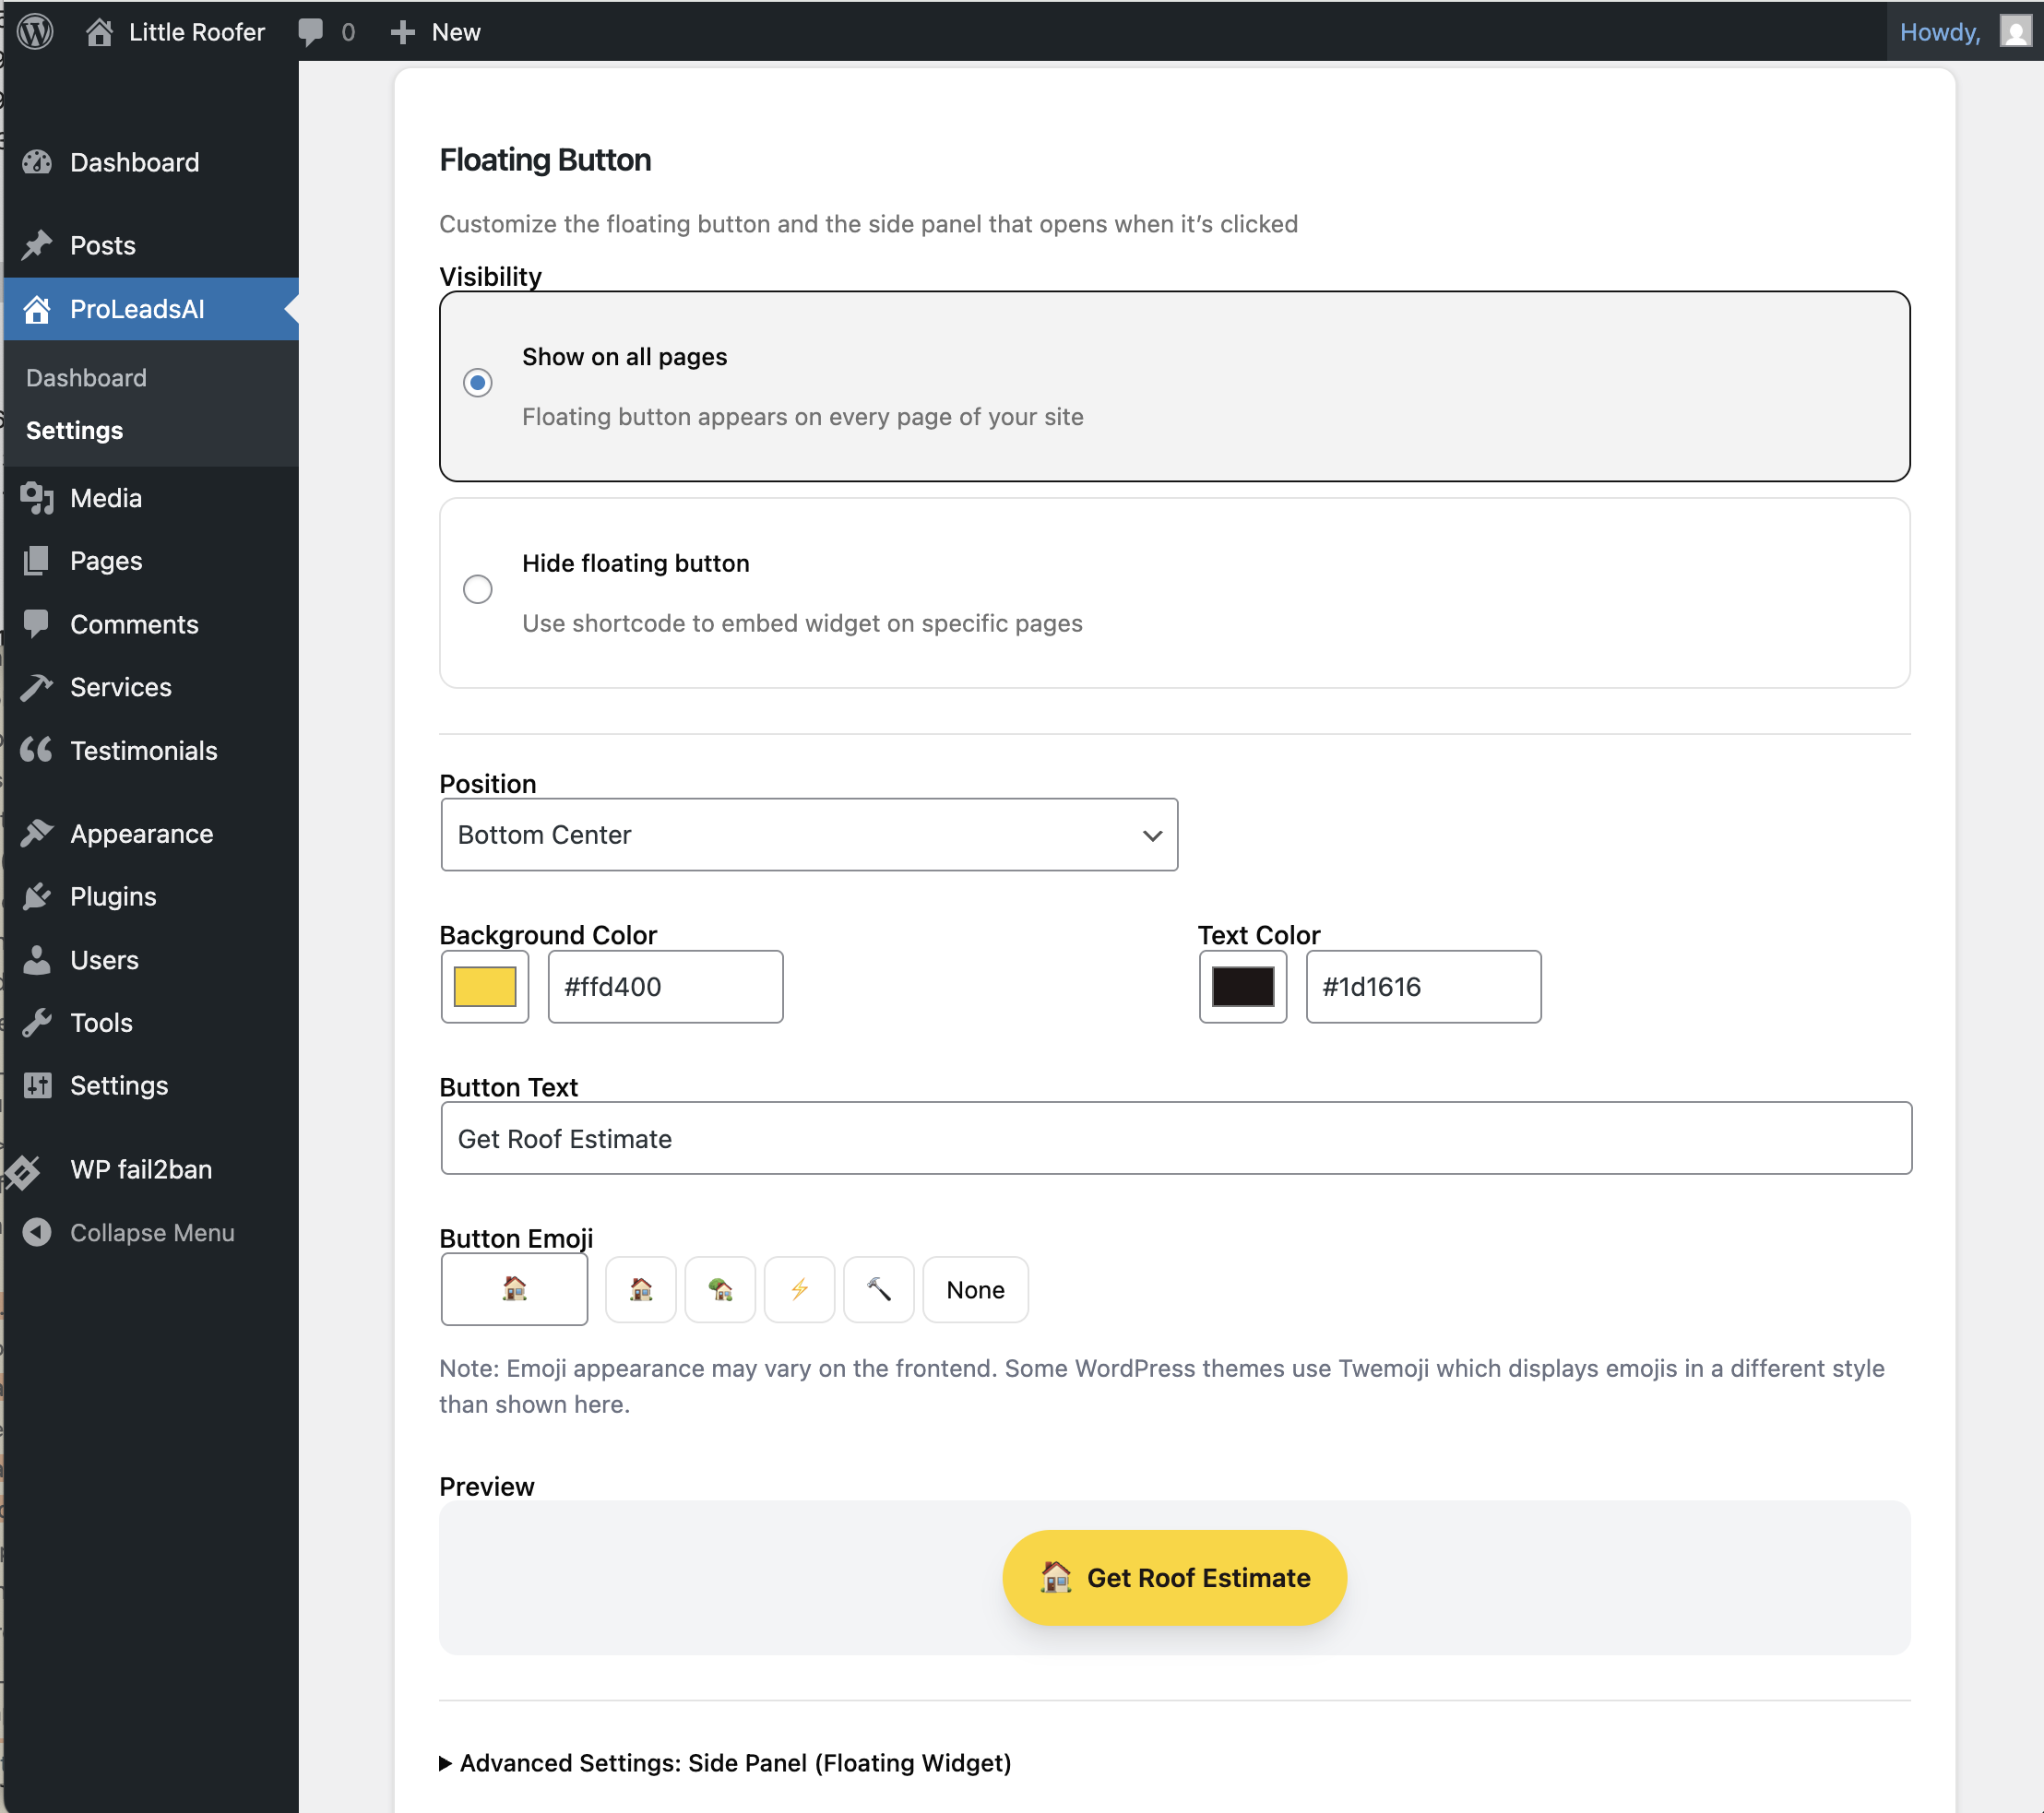
Task: Choose the house with garden emoji
Action: pyautogui.click(x=719, y=1290)
